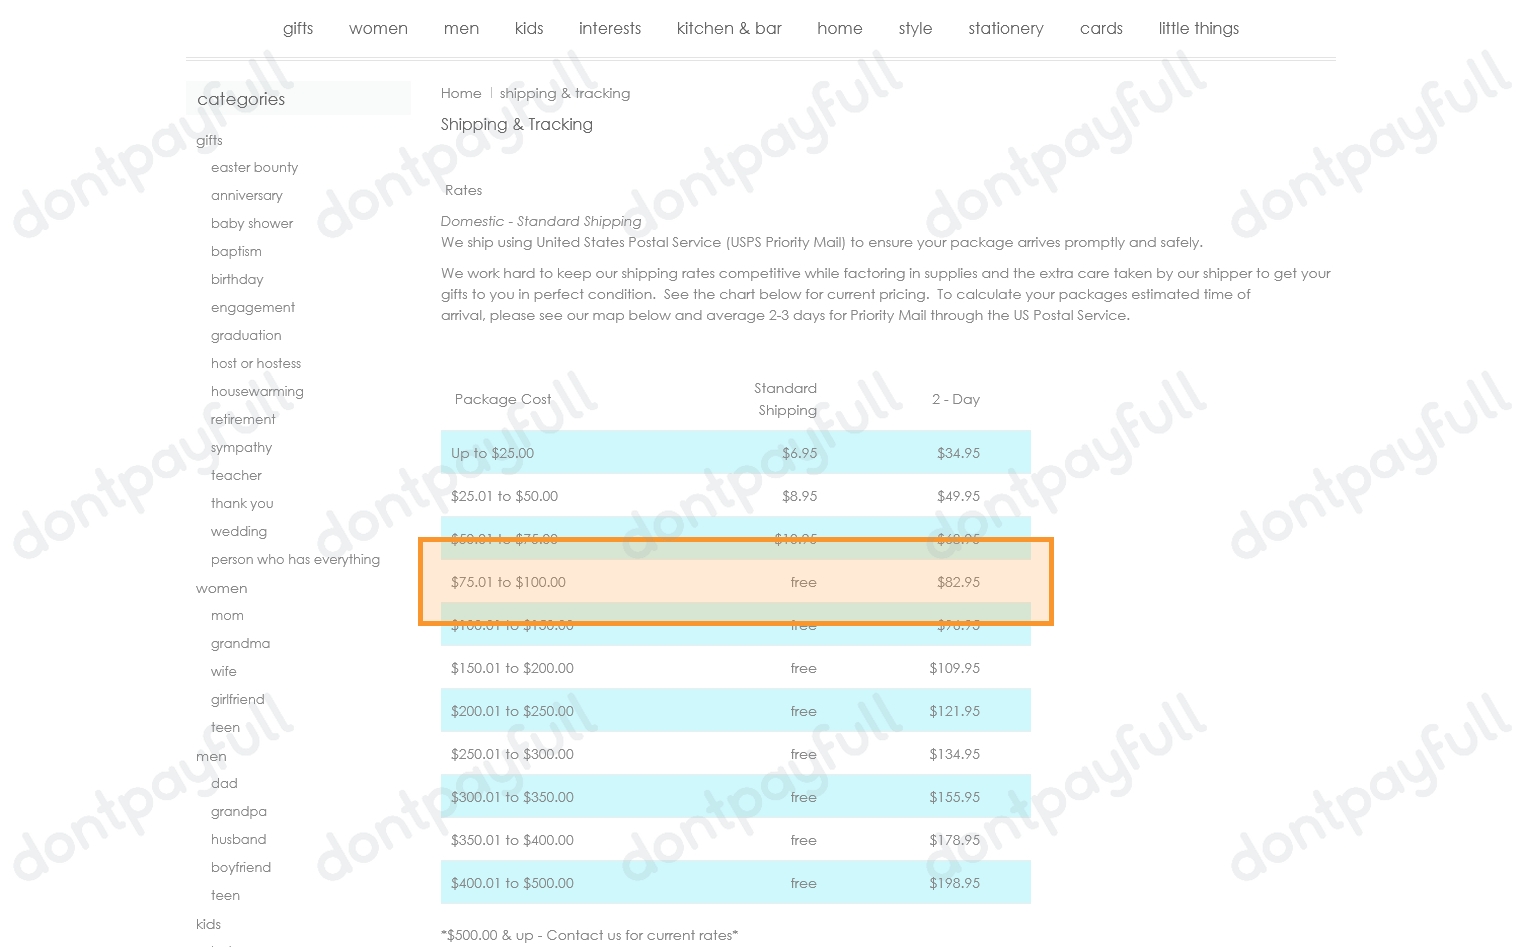Open the anniversary category
Viewport: 1522px width, 947px height.
tap(247, 196)
